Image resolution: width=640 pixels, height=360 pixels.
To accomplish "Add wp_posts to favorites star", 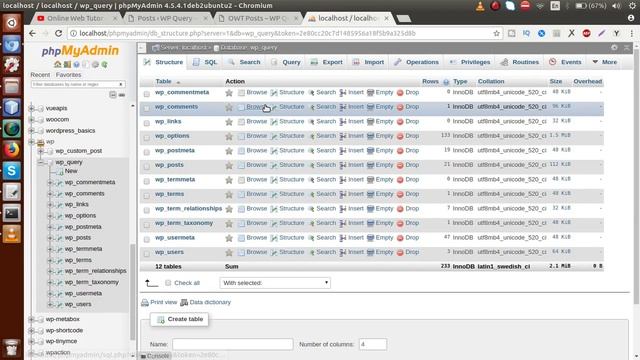I will (x=229, y=165).
